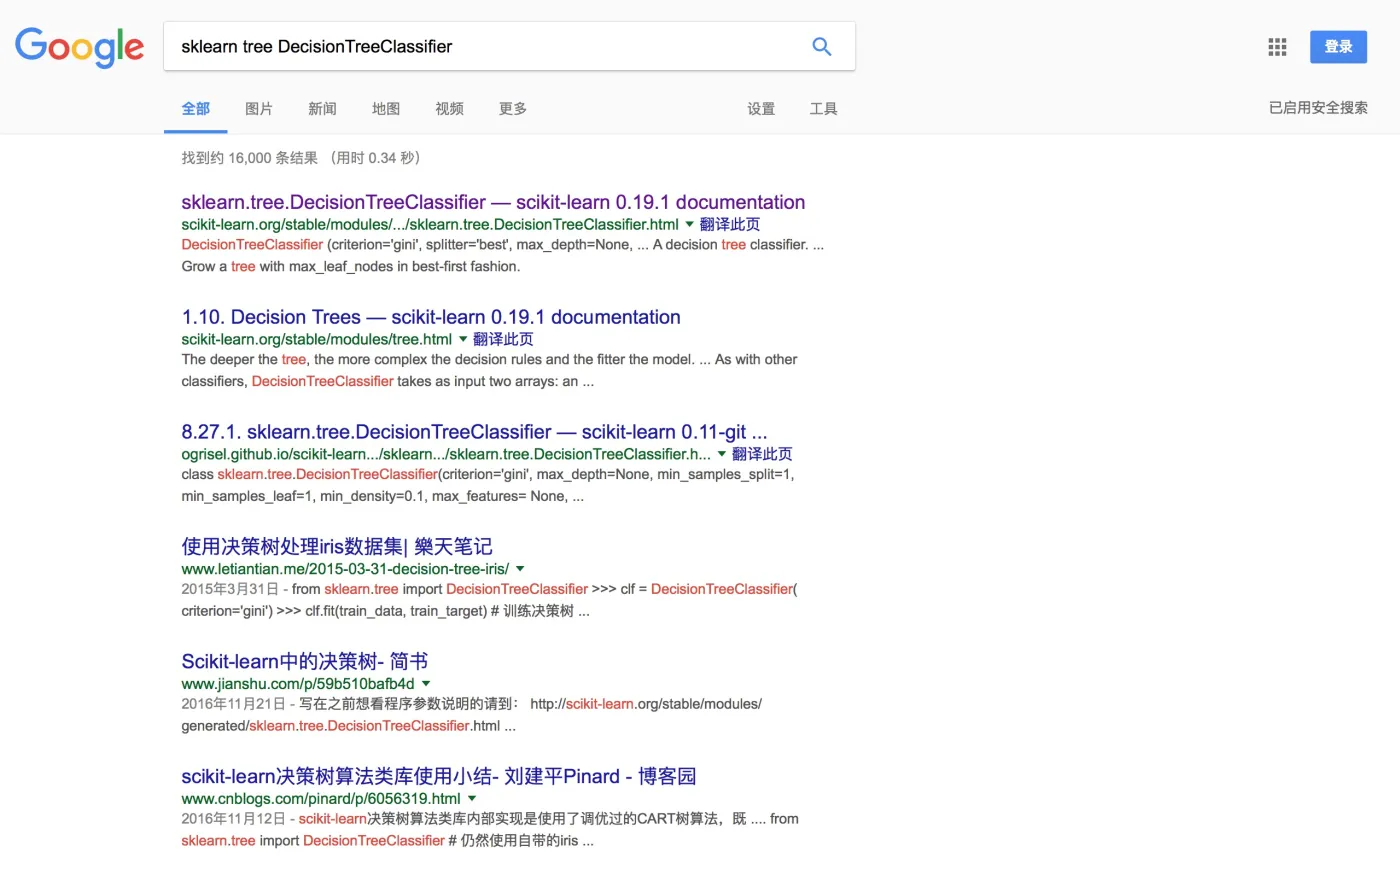
Task: Open the Google apps grid icon
Action: pyautogui.click(x=1277, y=47)
